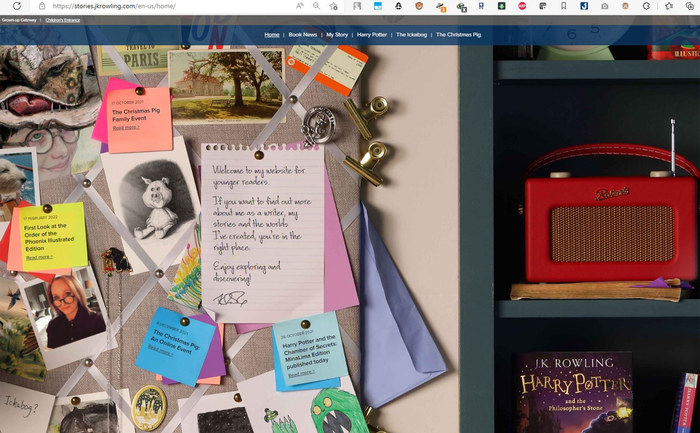This screenshot has width=700, height=433.
Task: Click the orange shield extension icon
Action: pyautogui.click(x=419, y=6)
